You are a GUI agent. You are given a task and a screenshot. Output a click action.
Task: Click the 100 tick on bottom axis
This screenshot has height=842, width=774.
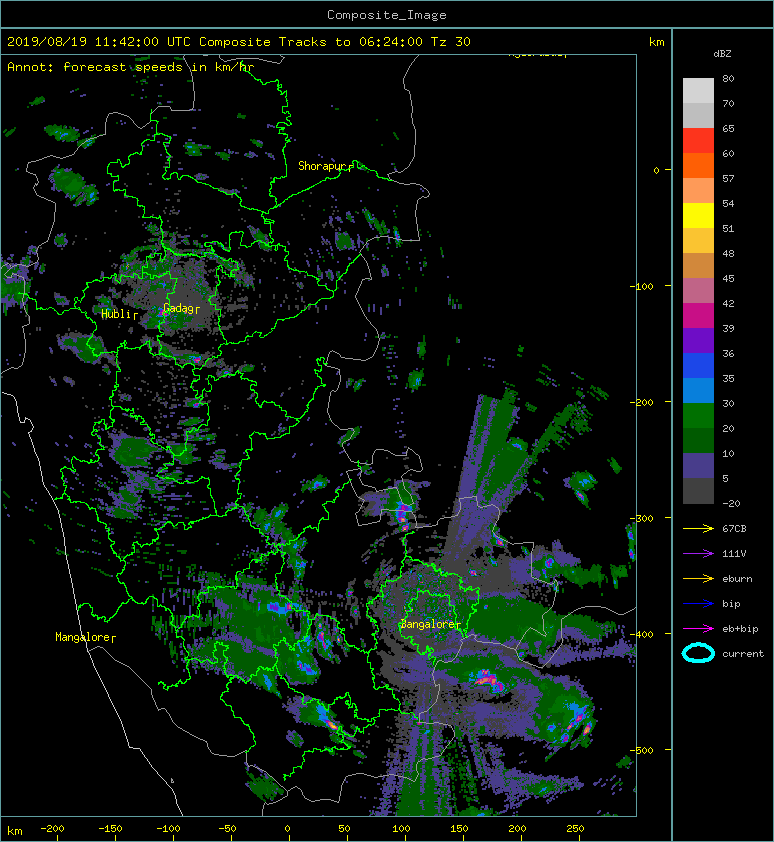click(x=401, y=829)
